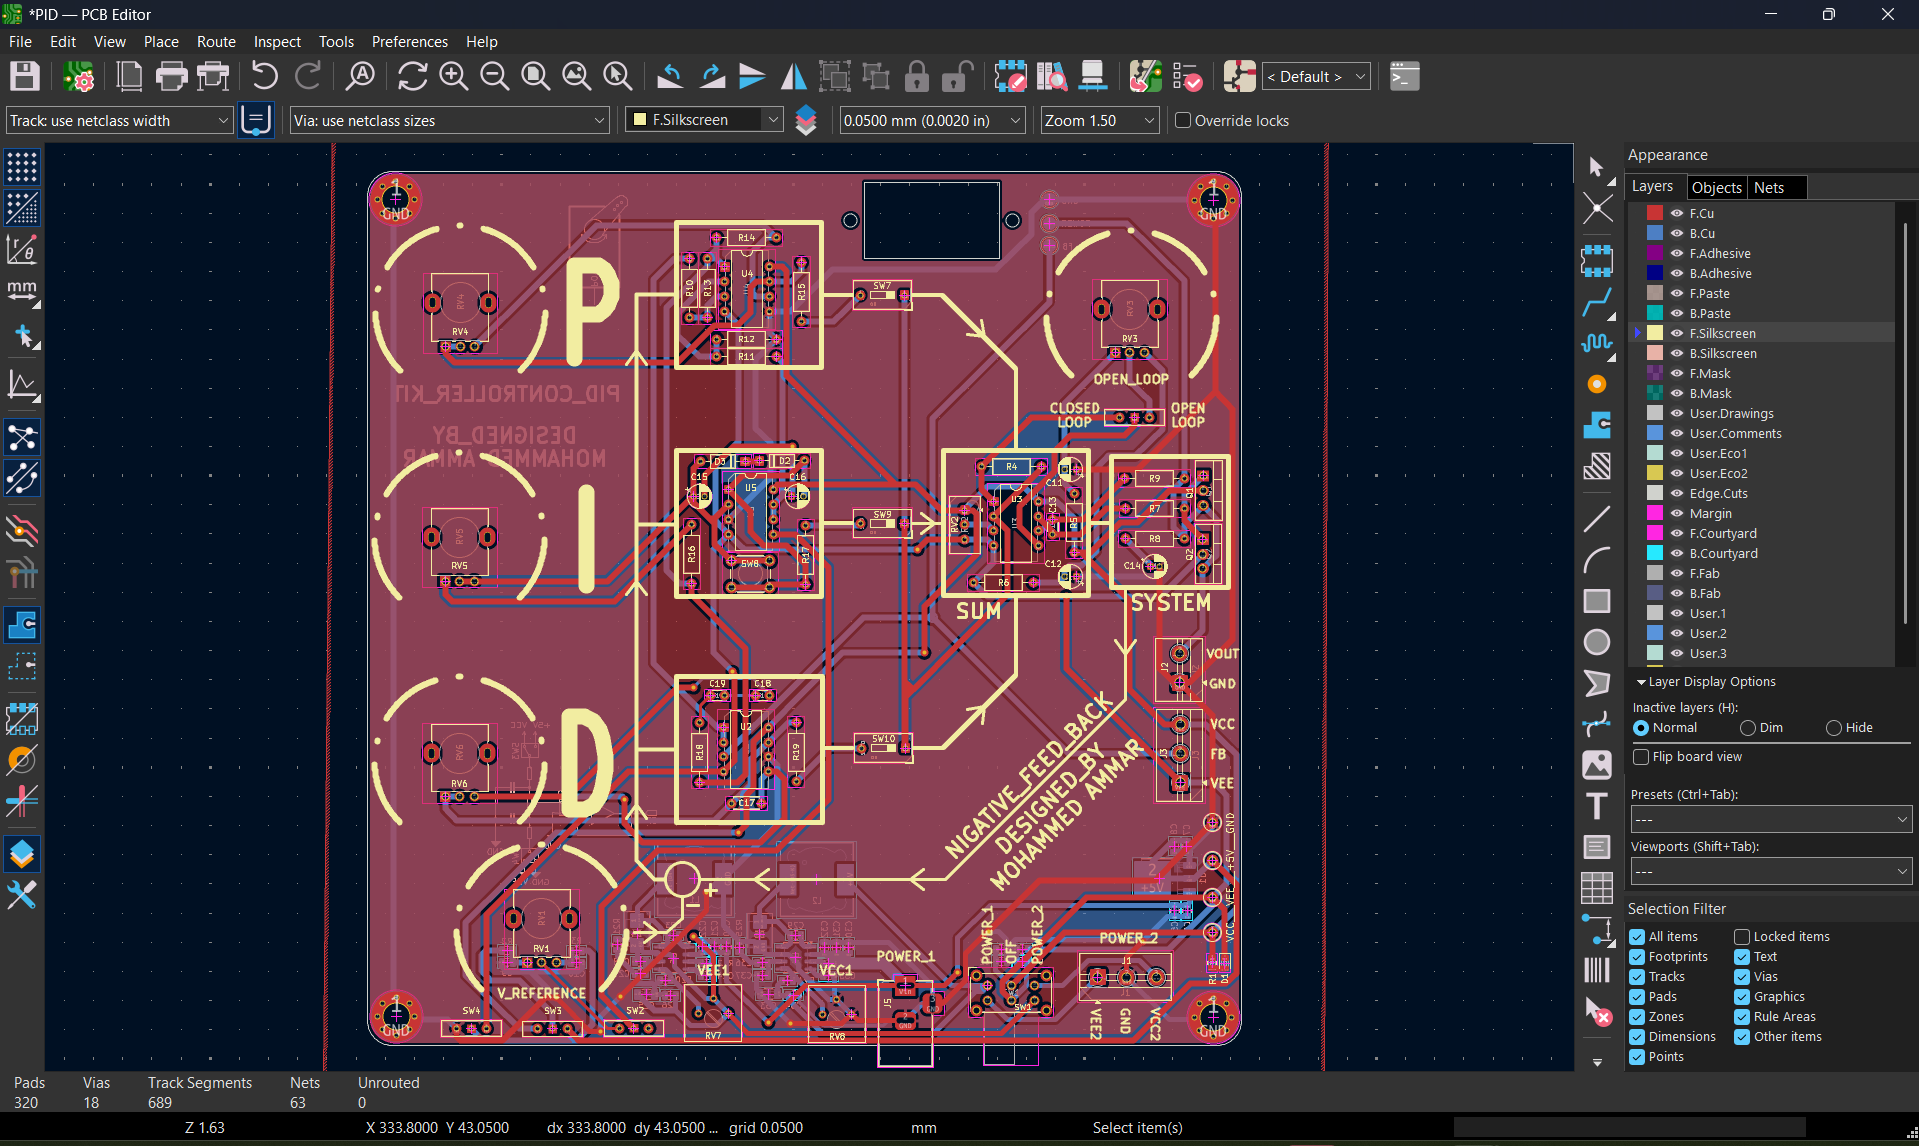Open Board Setup icon with gear
The width and height of the screenshot is (1919, 1146).
78,77
